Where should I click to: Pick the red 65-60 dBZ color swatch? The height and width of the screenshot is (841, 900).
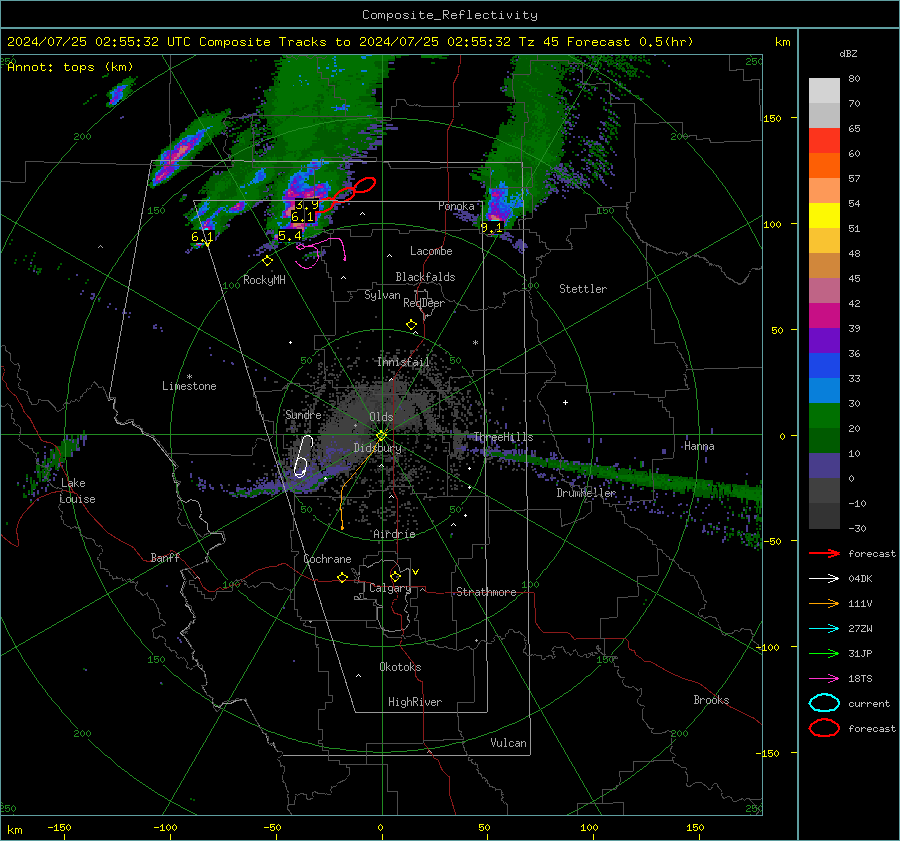(x=824, y=141)
